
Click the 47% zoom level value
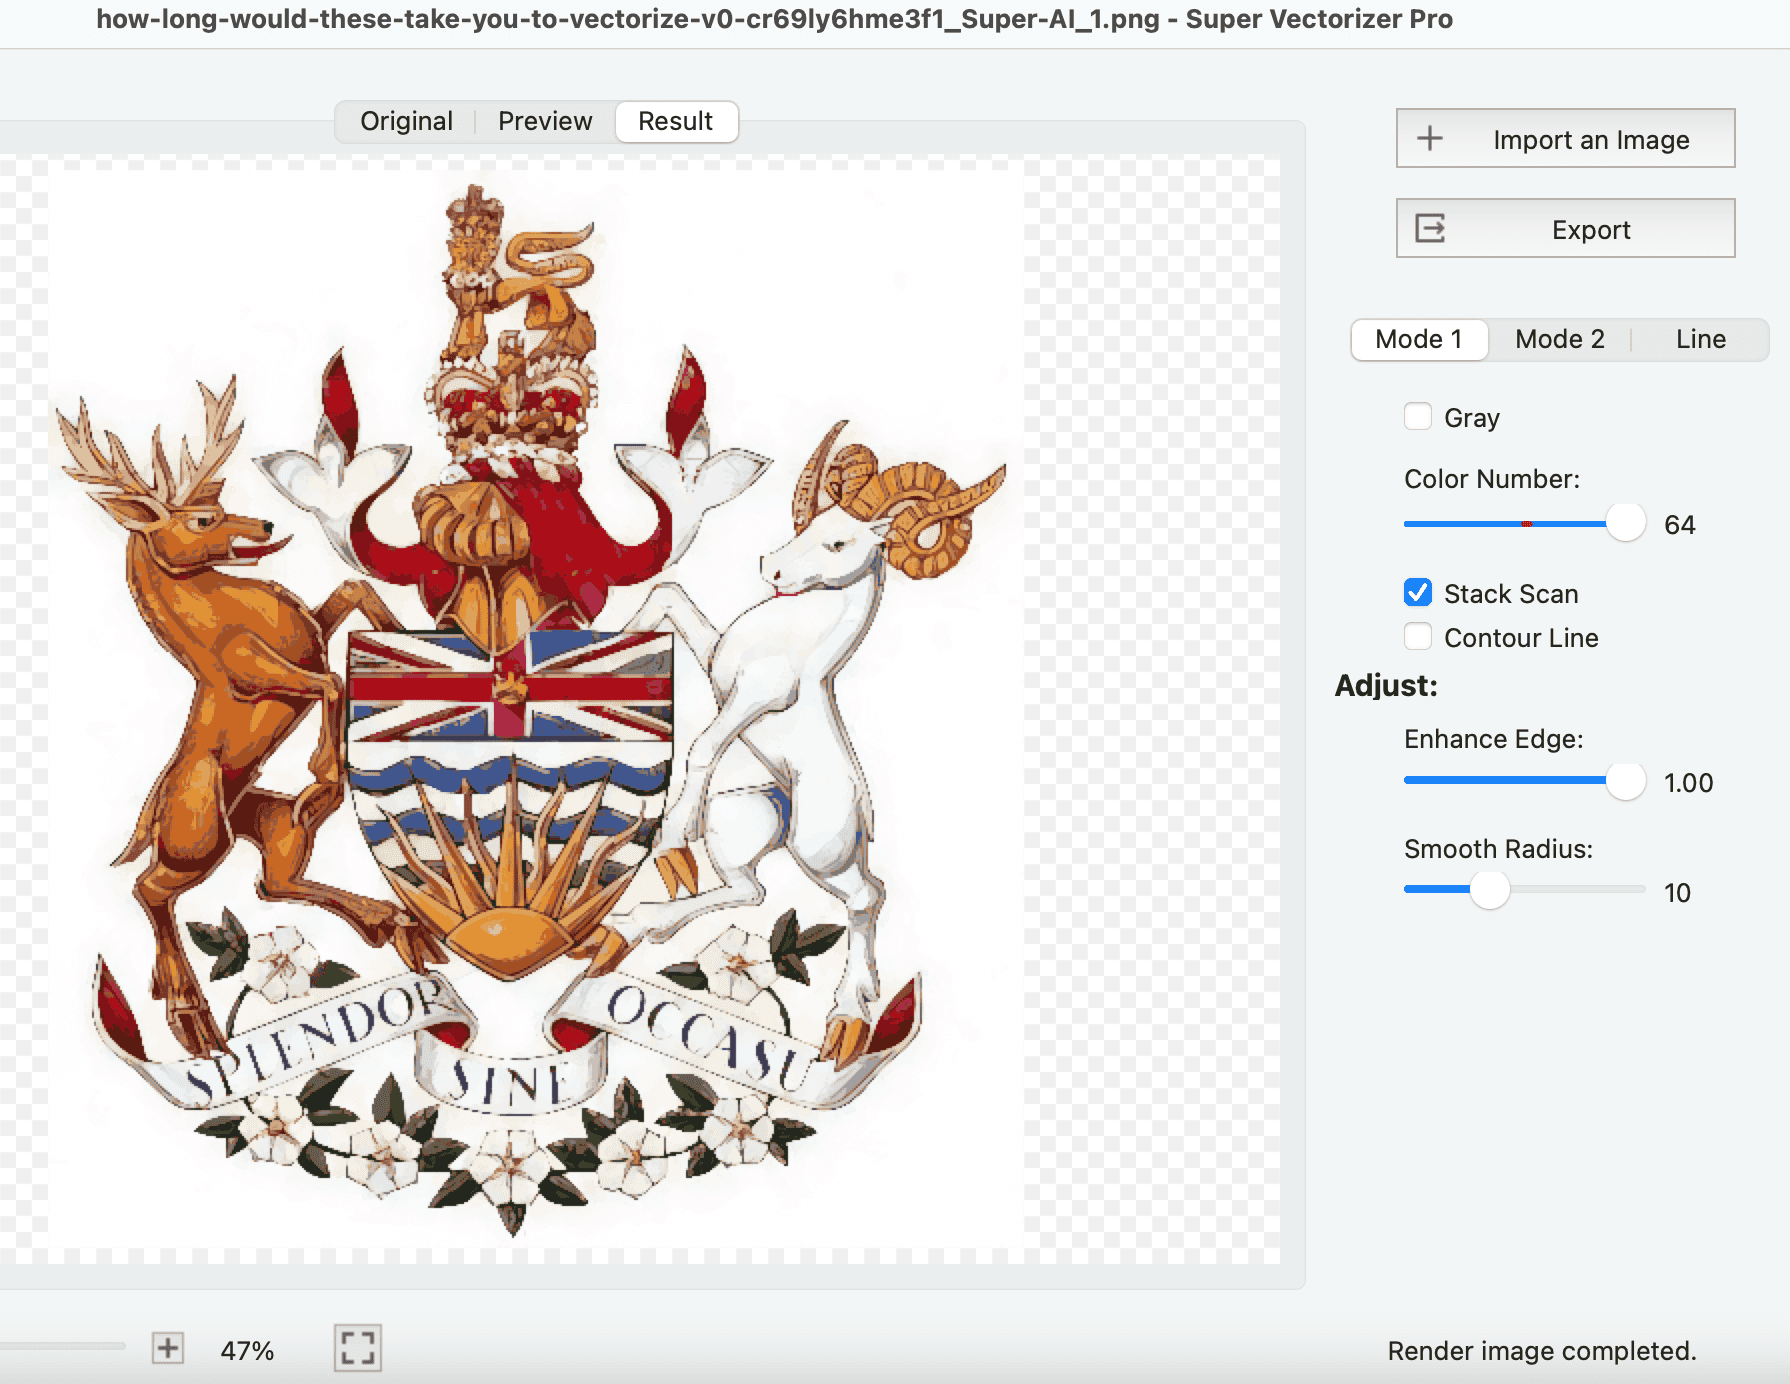tap(247, 1351)
